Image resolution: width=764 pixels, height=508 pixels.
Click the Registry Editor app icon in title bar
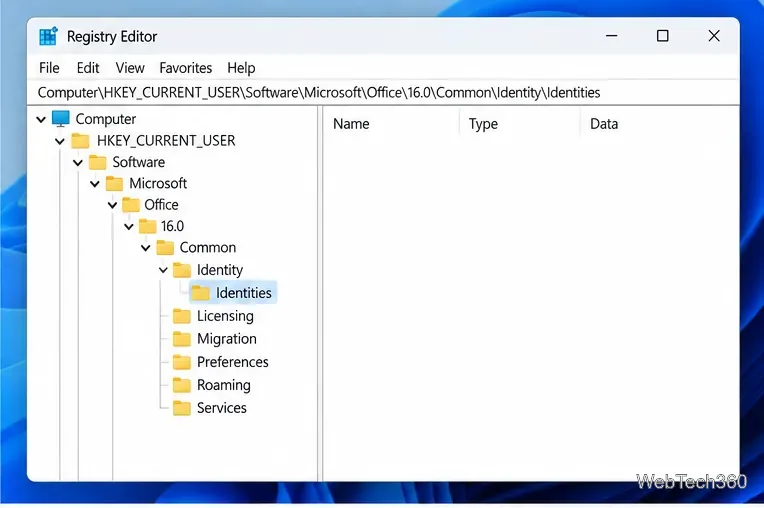[48, 37]
